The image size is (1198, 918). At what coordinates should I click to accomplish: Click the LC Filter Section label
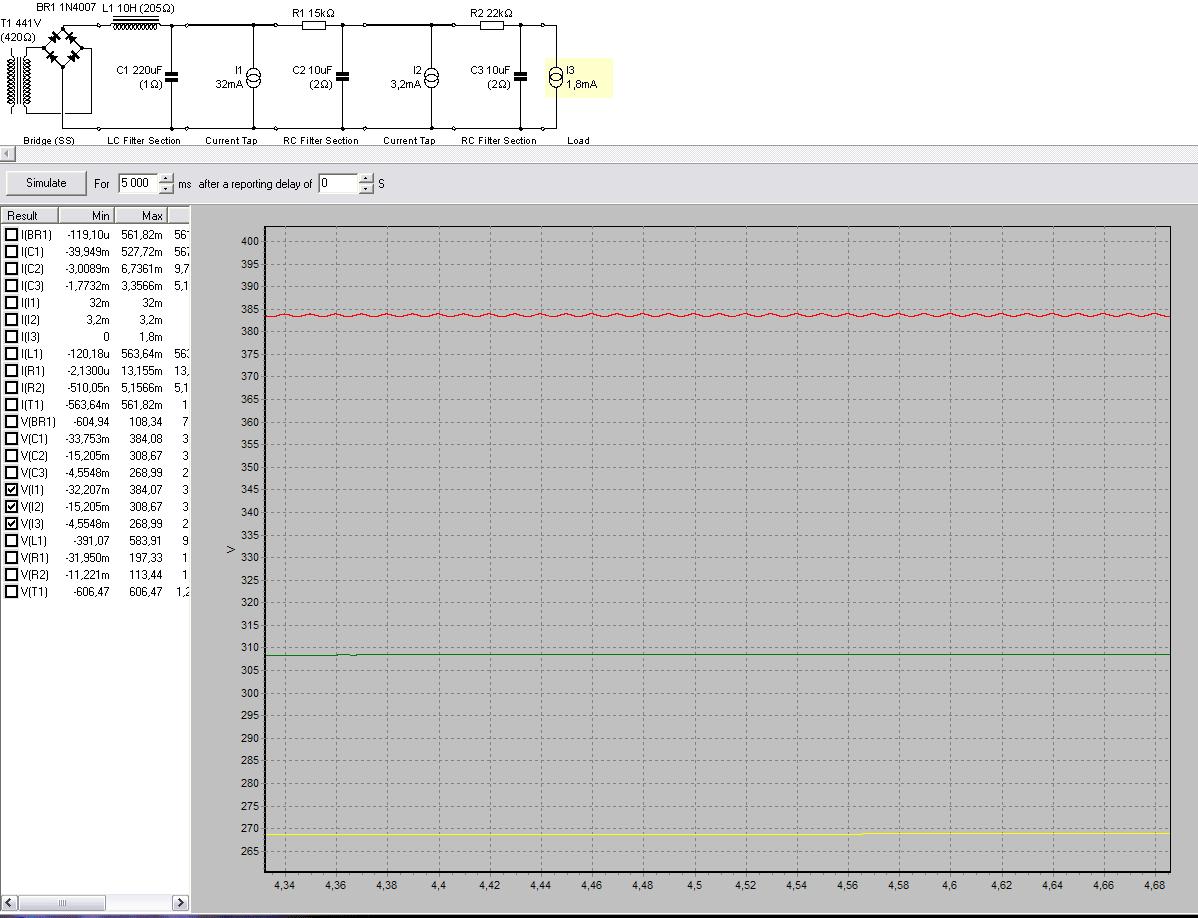coord(144,141)
